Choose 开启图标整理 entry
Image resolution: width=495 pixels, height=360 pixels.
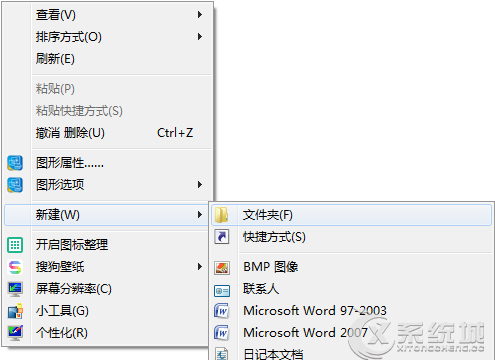click(107, 245)
